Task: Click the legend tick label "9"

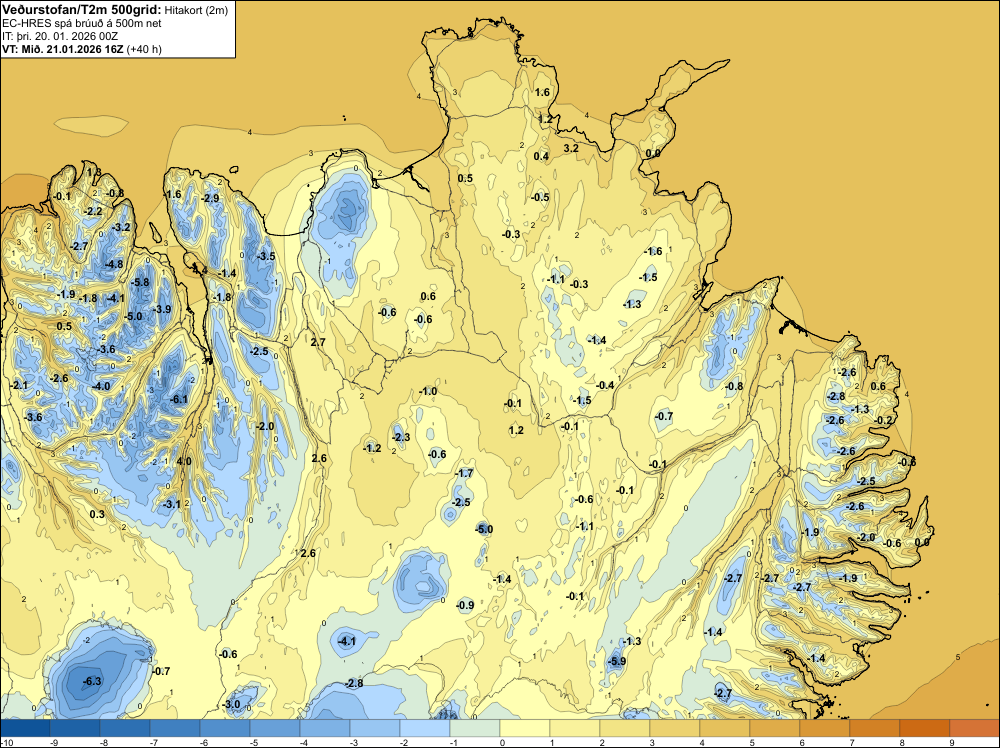Action: pos(951,742)
